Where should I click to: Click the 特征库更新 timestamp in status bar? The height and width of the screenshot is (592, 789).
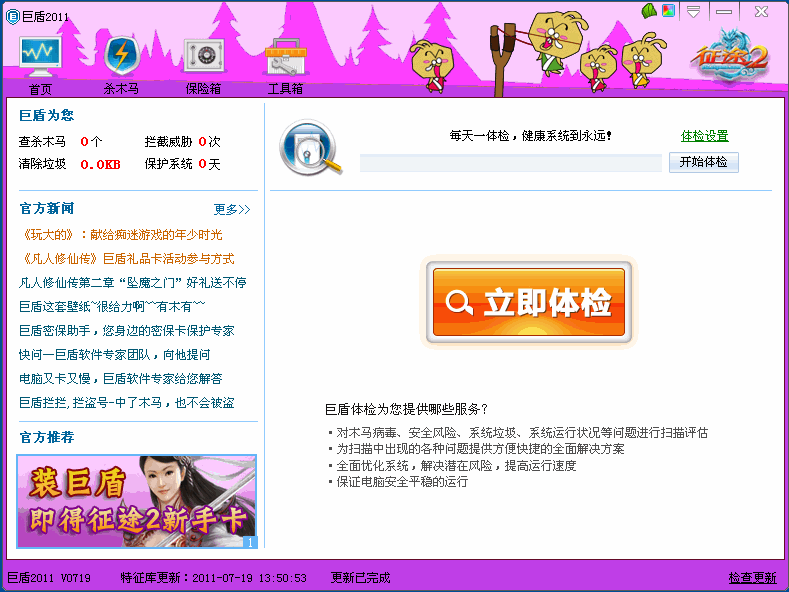point(213,577)
